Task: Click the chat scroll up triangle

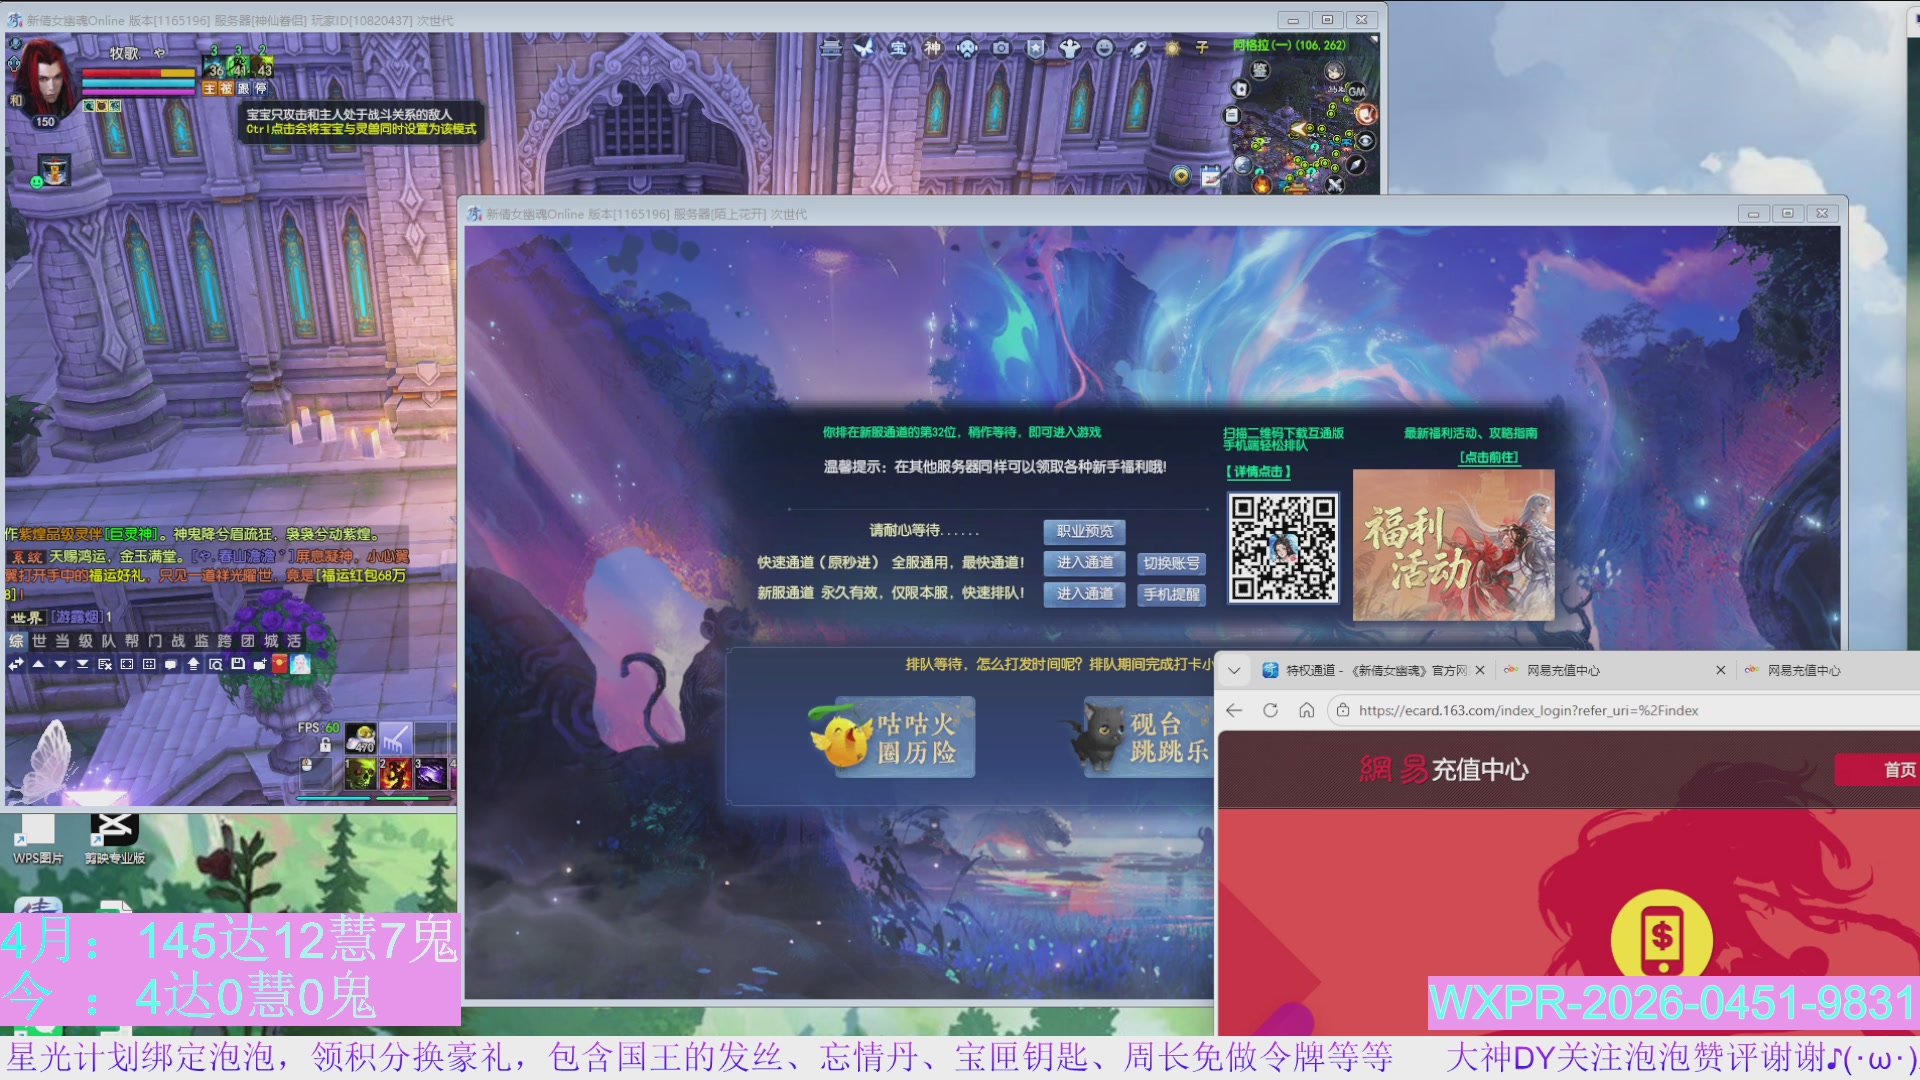Action: point(38,664)
